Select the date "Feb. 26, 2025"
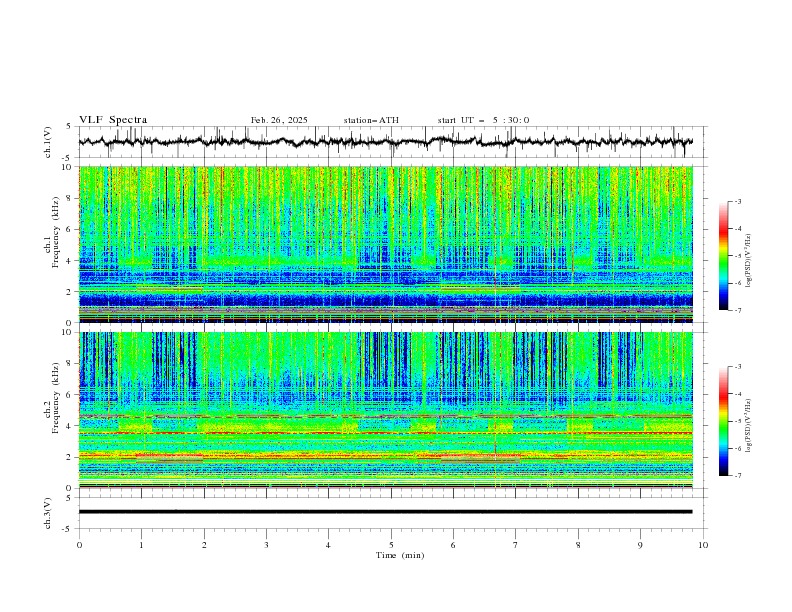 point(279,120)
